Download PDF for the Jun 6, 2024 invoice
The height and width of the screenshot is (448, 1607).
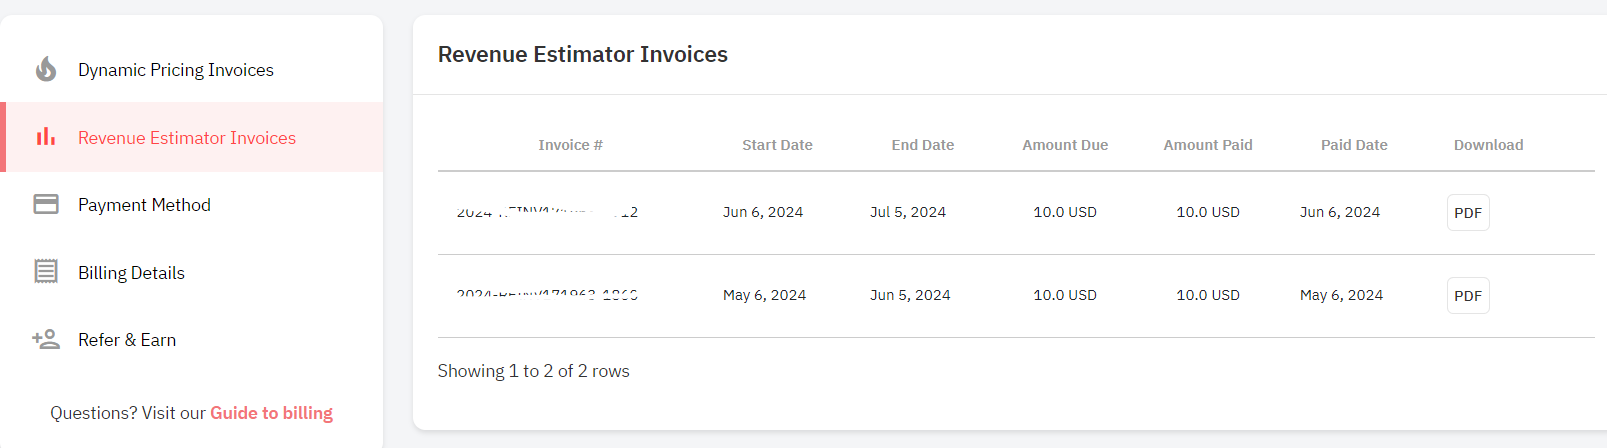[1468, 212]
